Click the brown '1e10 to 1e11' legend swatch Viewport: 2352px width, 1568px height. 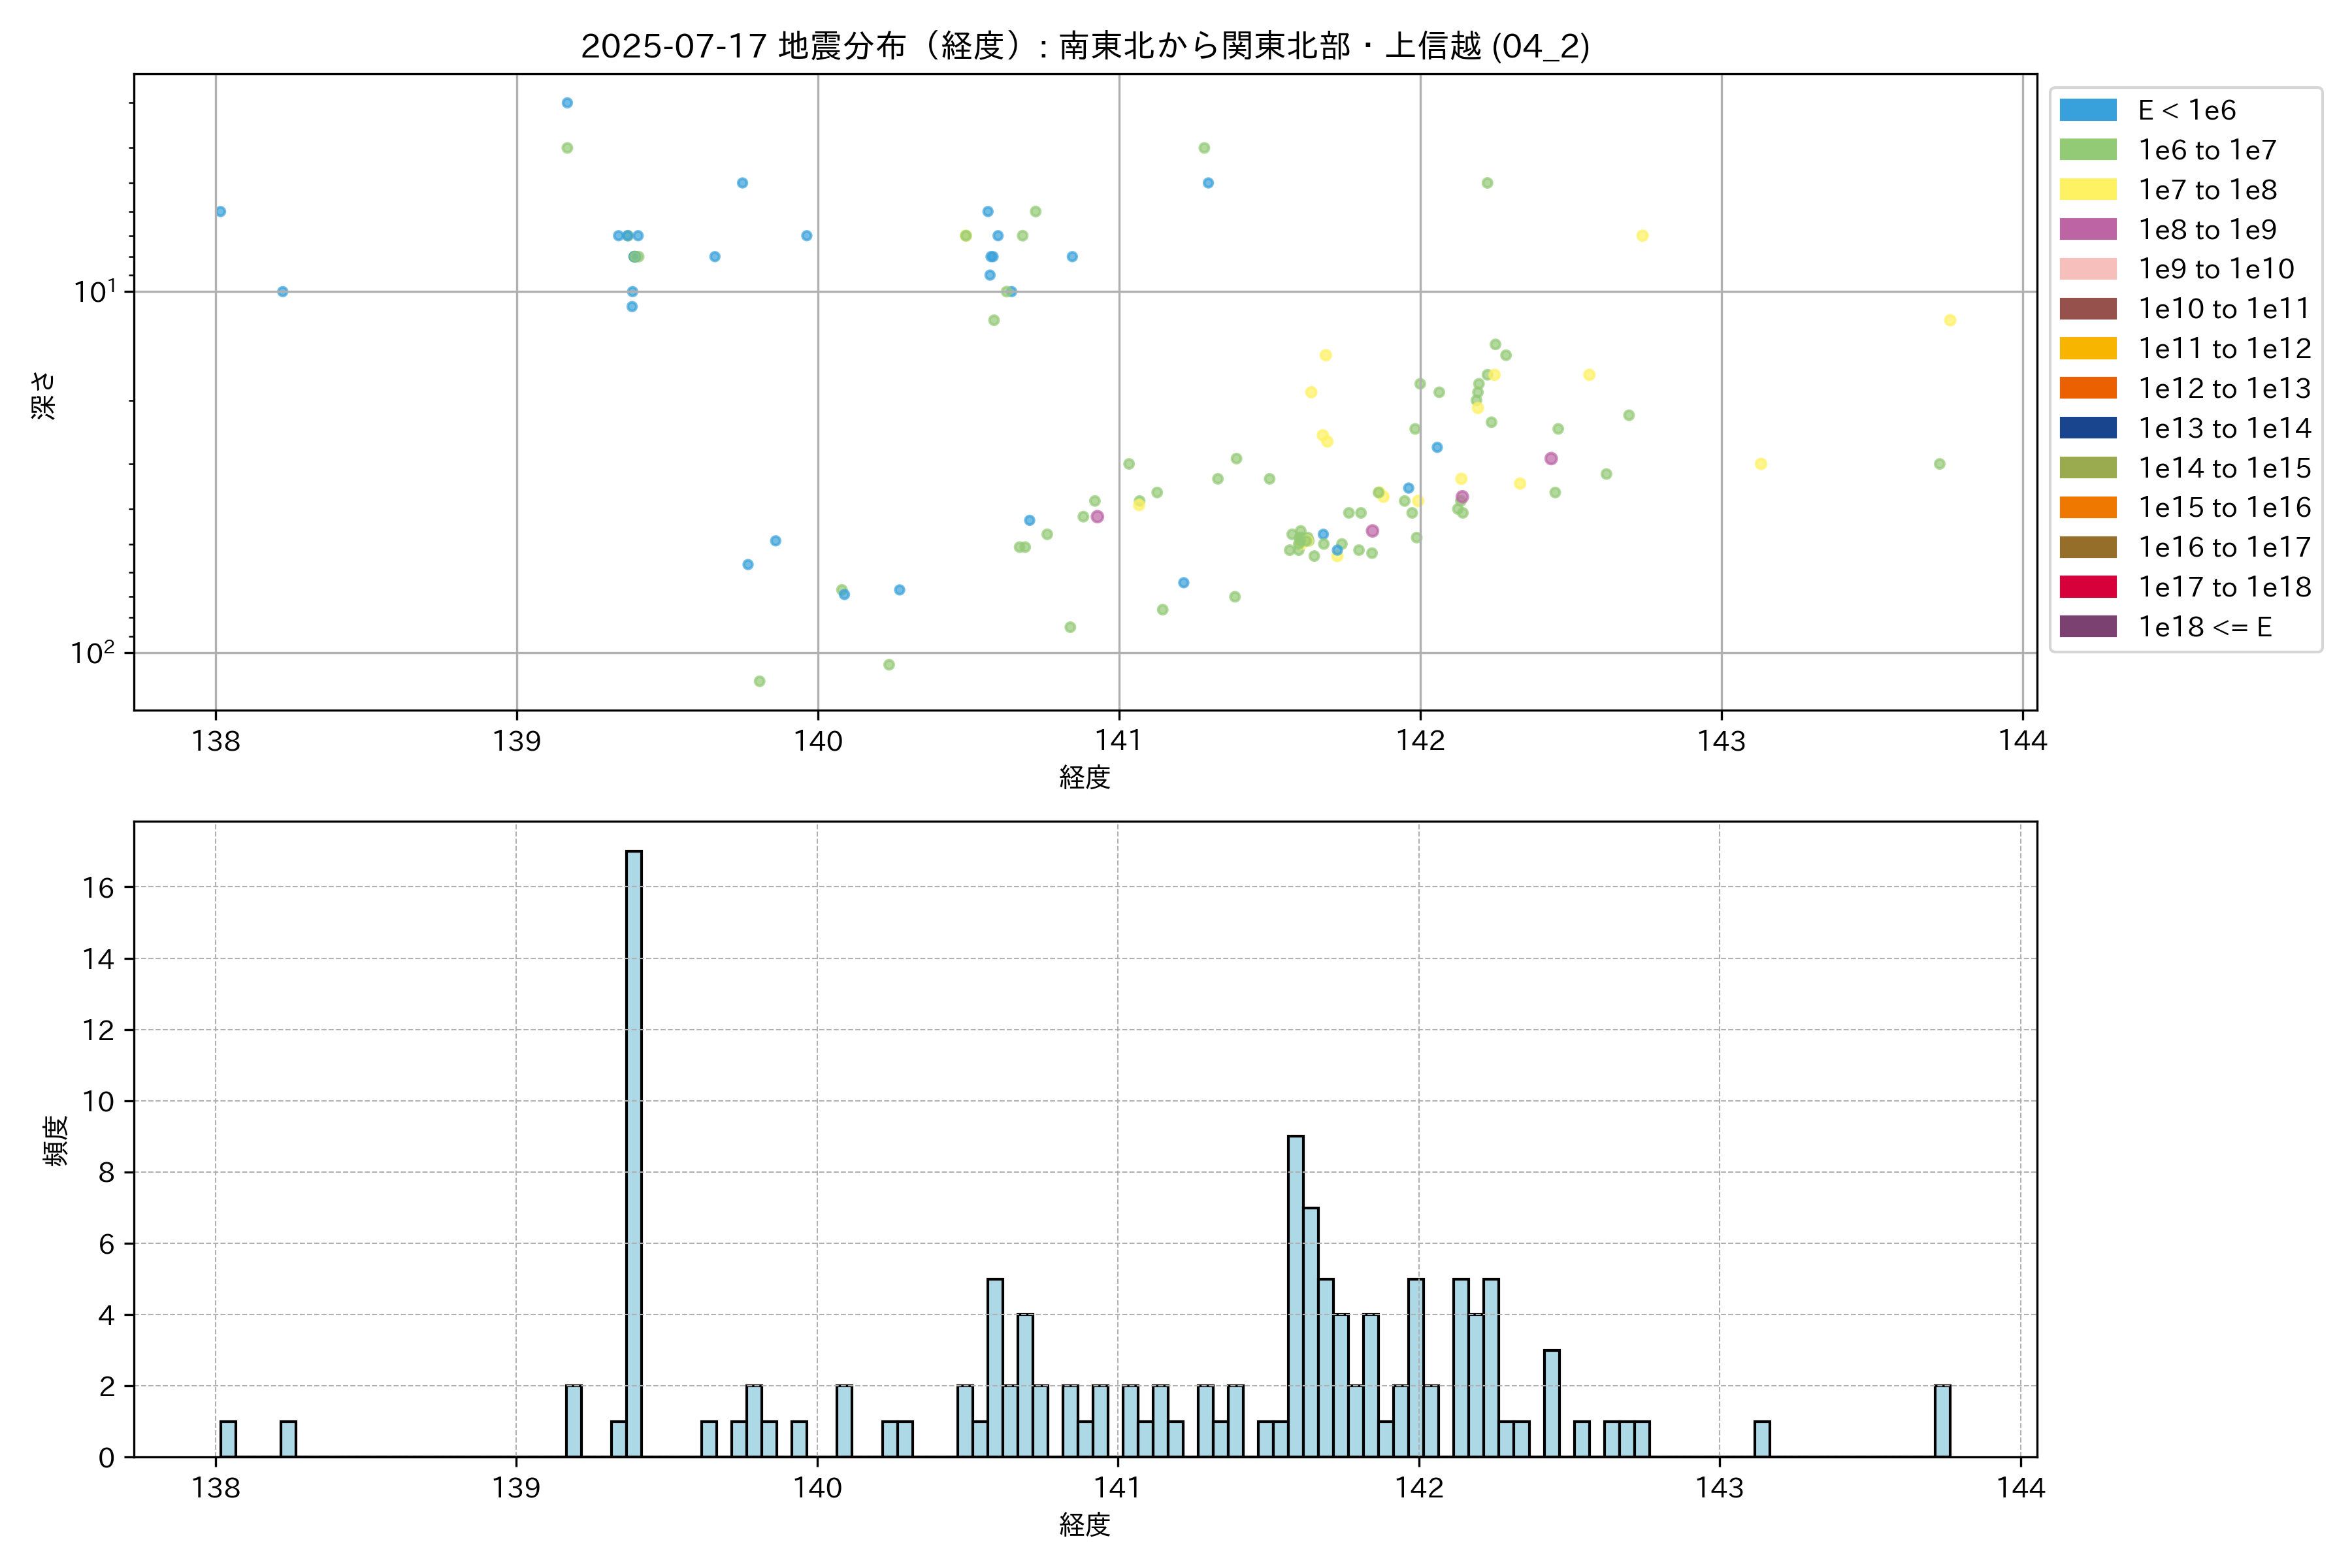point(2087,309)
